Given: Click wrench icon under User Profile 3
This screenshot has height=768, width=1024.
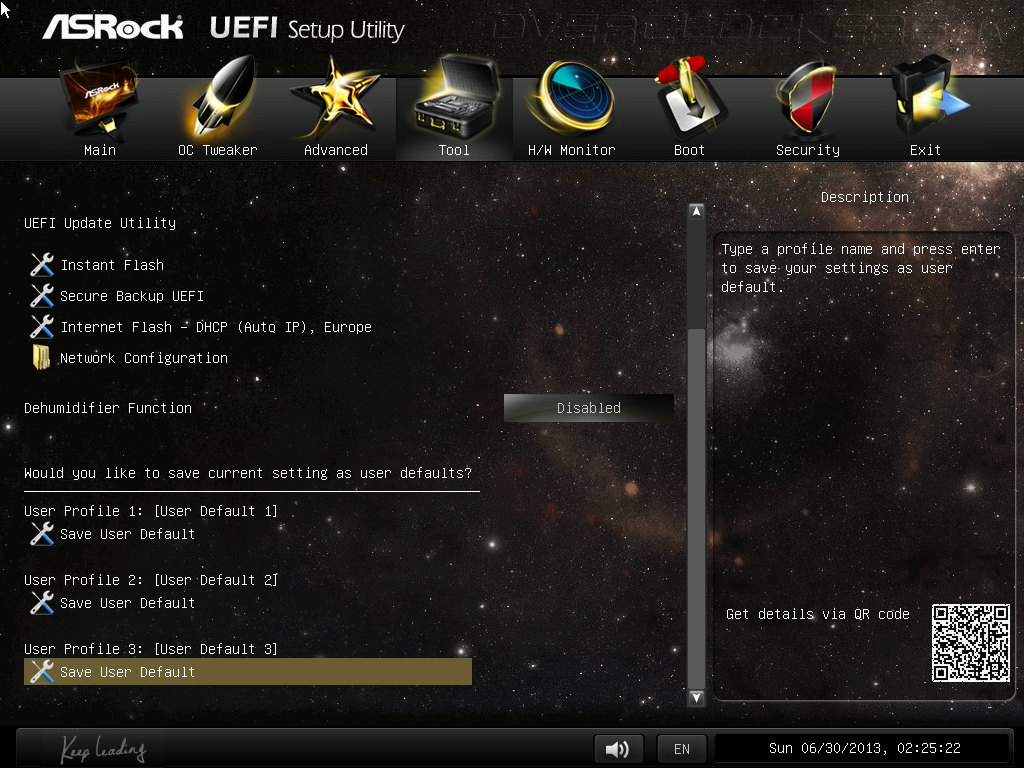Looking at the screenshot, I should tap(42, 671).
